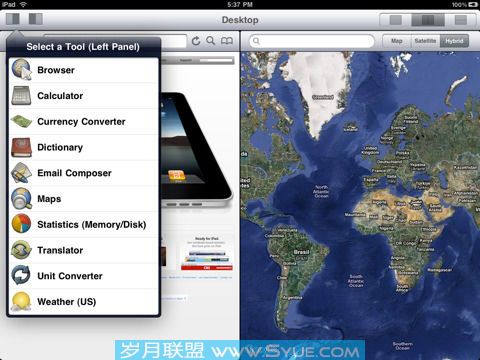Open Statistics (Memory/Disk) tool
The width and height of the screenshot is (480, 360).
coord(83,224)
